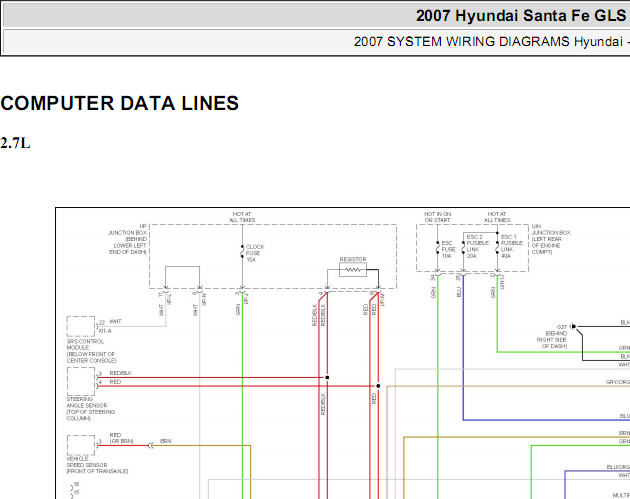Click the ESC 1 FUSIBLE LINK 40A label
The width and height of the screenshot is (630, 499).
[x=511, y=246]
